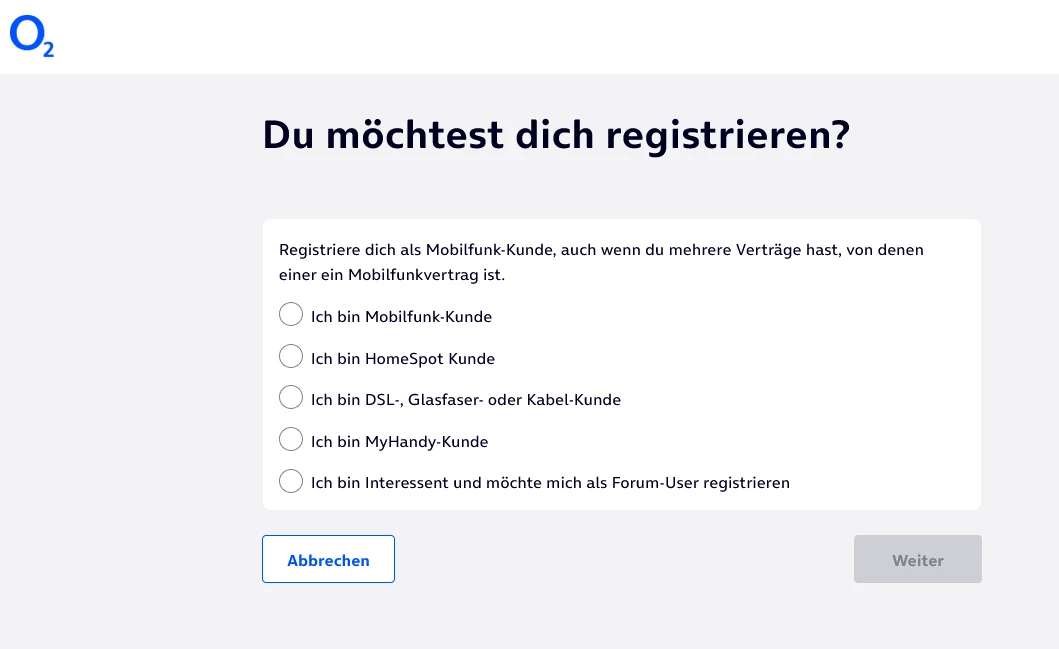Enable the Forum-User registration radio button
The image size is (1059, 649).
tap(291, 482)
